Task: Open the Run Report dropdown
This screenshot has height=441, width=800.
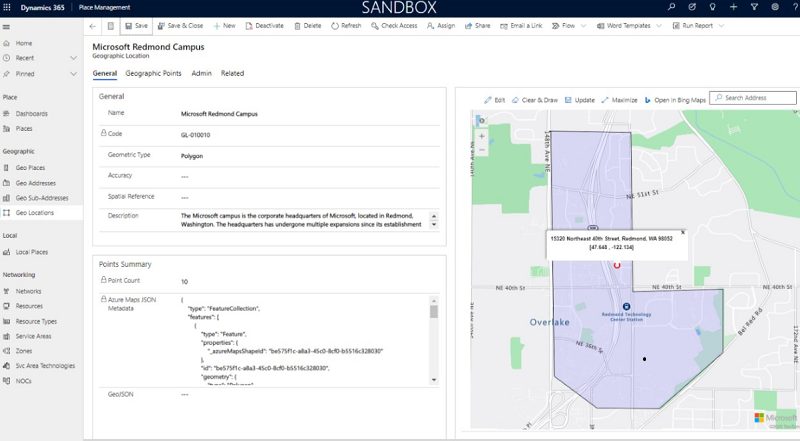Action: (x=700, y=25)
